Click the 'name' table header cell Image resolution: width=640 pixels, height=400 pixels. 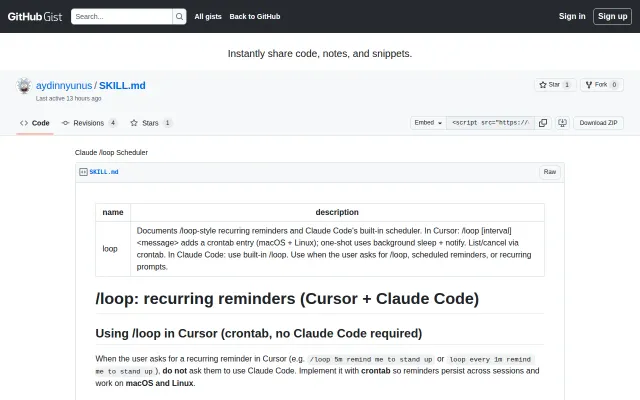click(x=113, y=212)
